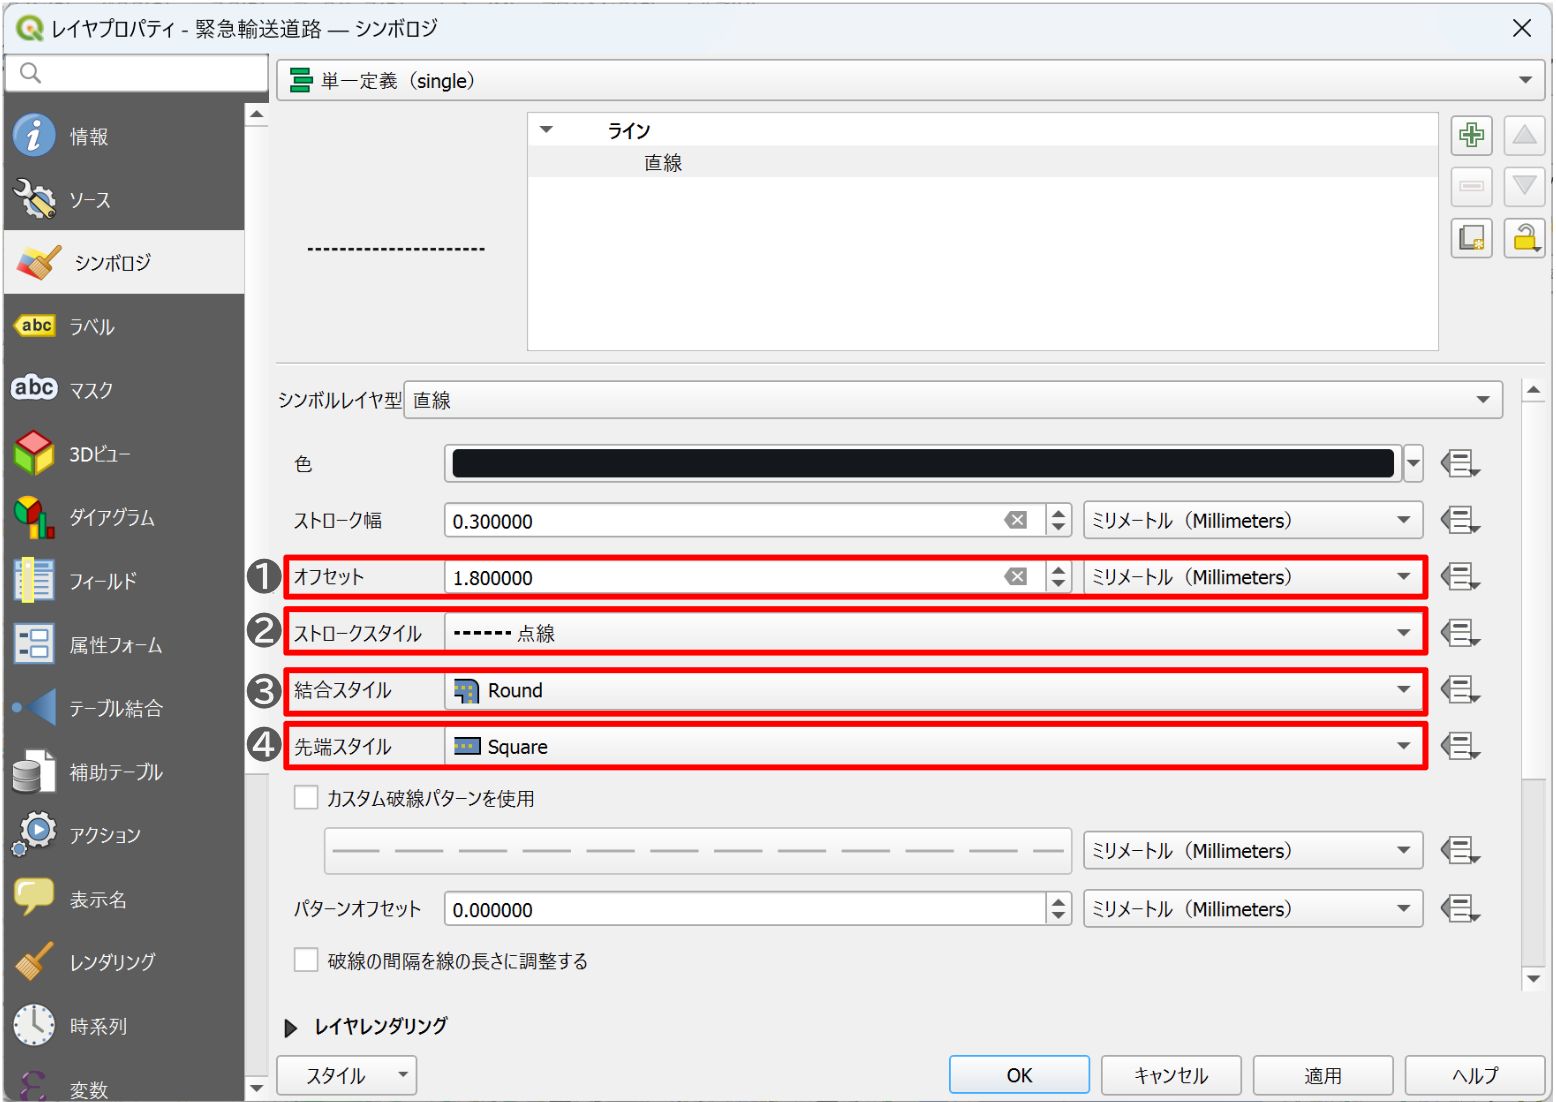Clear the オフセット value
Viewport: 1556px width, 1102px height.
(x=1015, y=577)
